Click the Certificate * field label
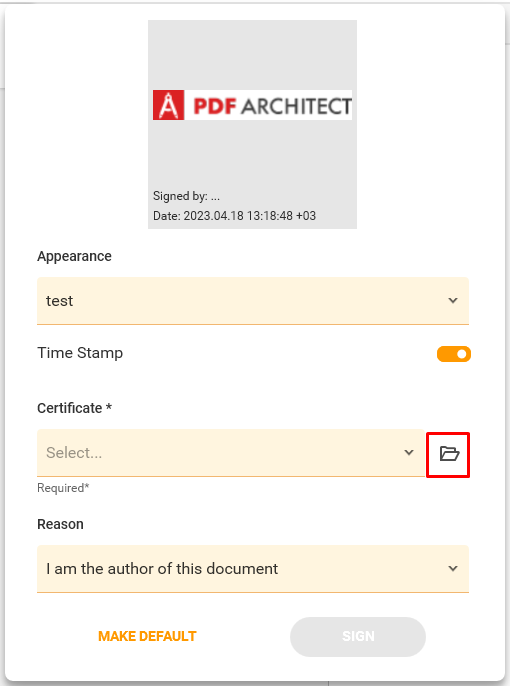Screen dimensions: 510x686 pos(75,408)
